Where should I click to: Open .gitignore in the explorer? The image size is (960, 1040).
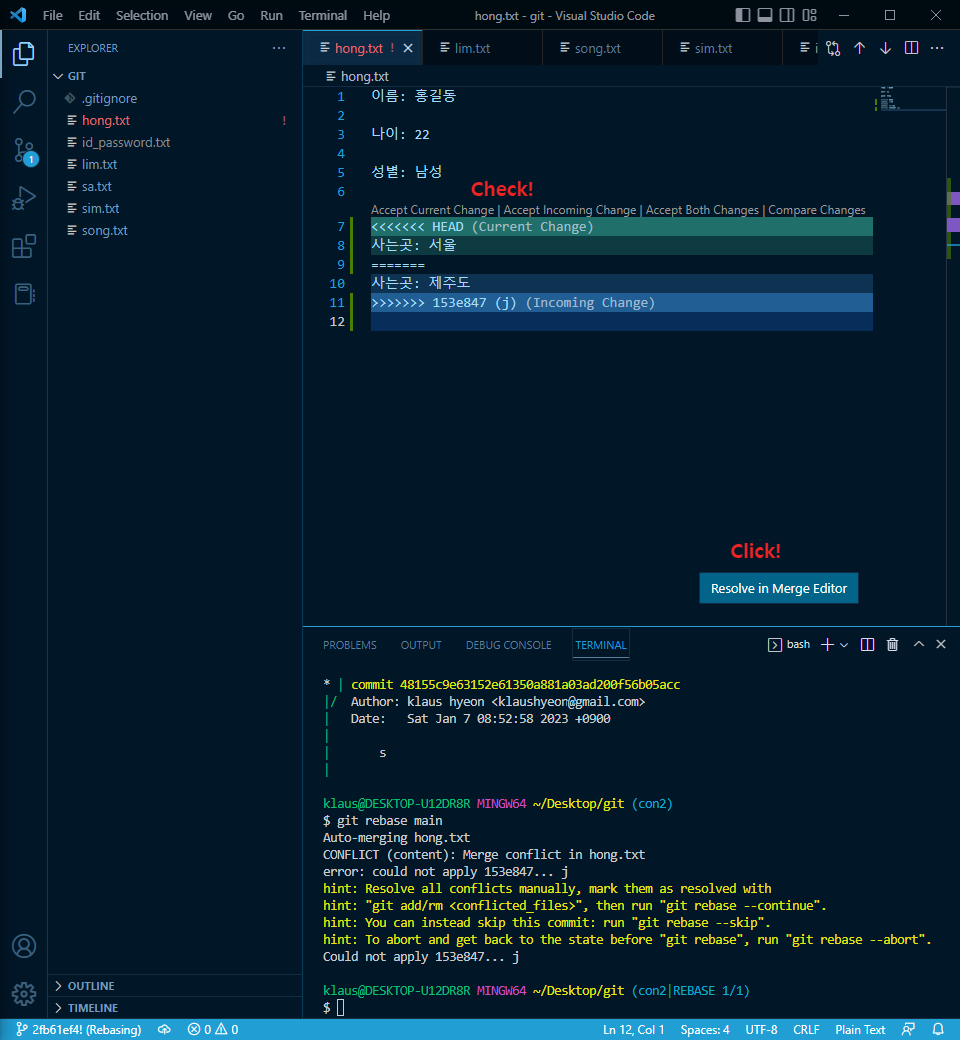pos(175,98)
